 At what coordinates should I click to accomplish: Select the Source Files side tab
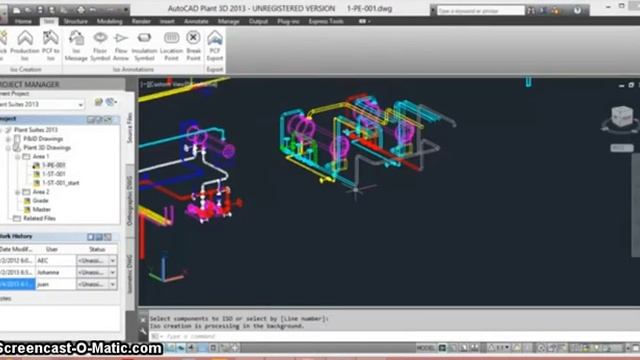coord(130,127)
